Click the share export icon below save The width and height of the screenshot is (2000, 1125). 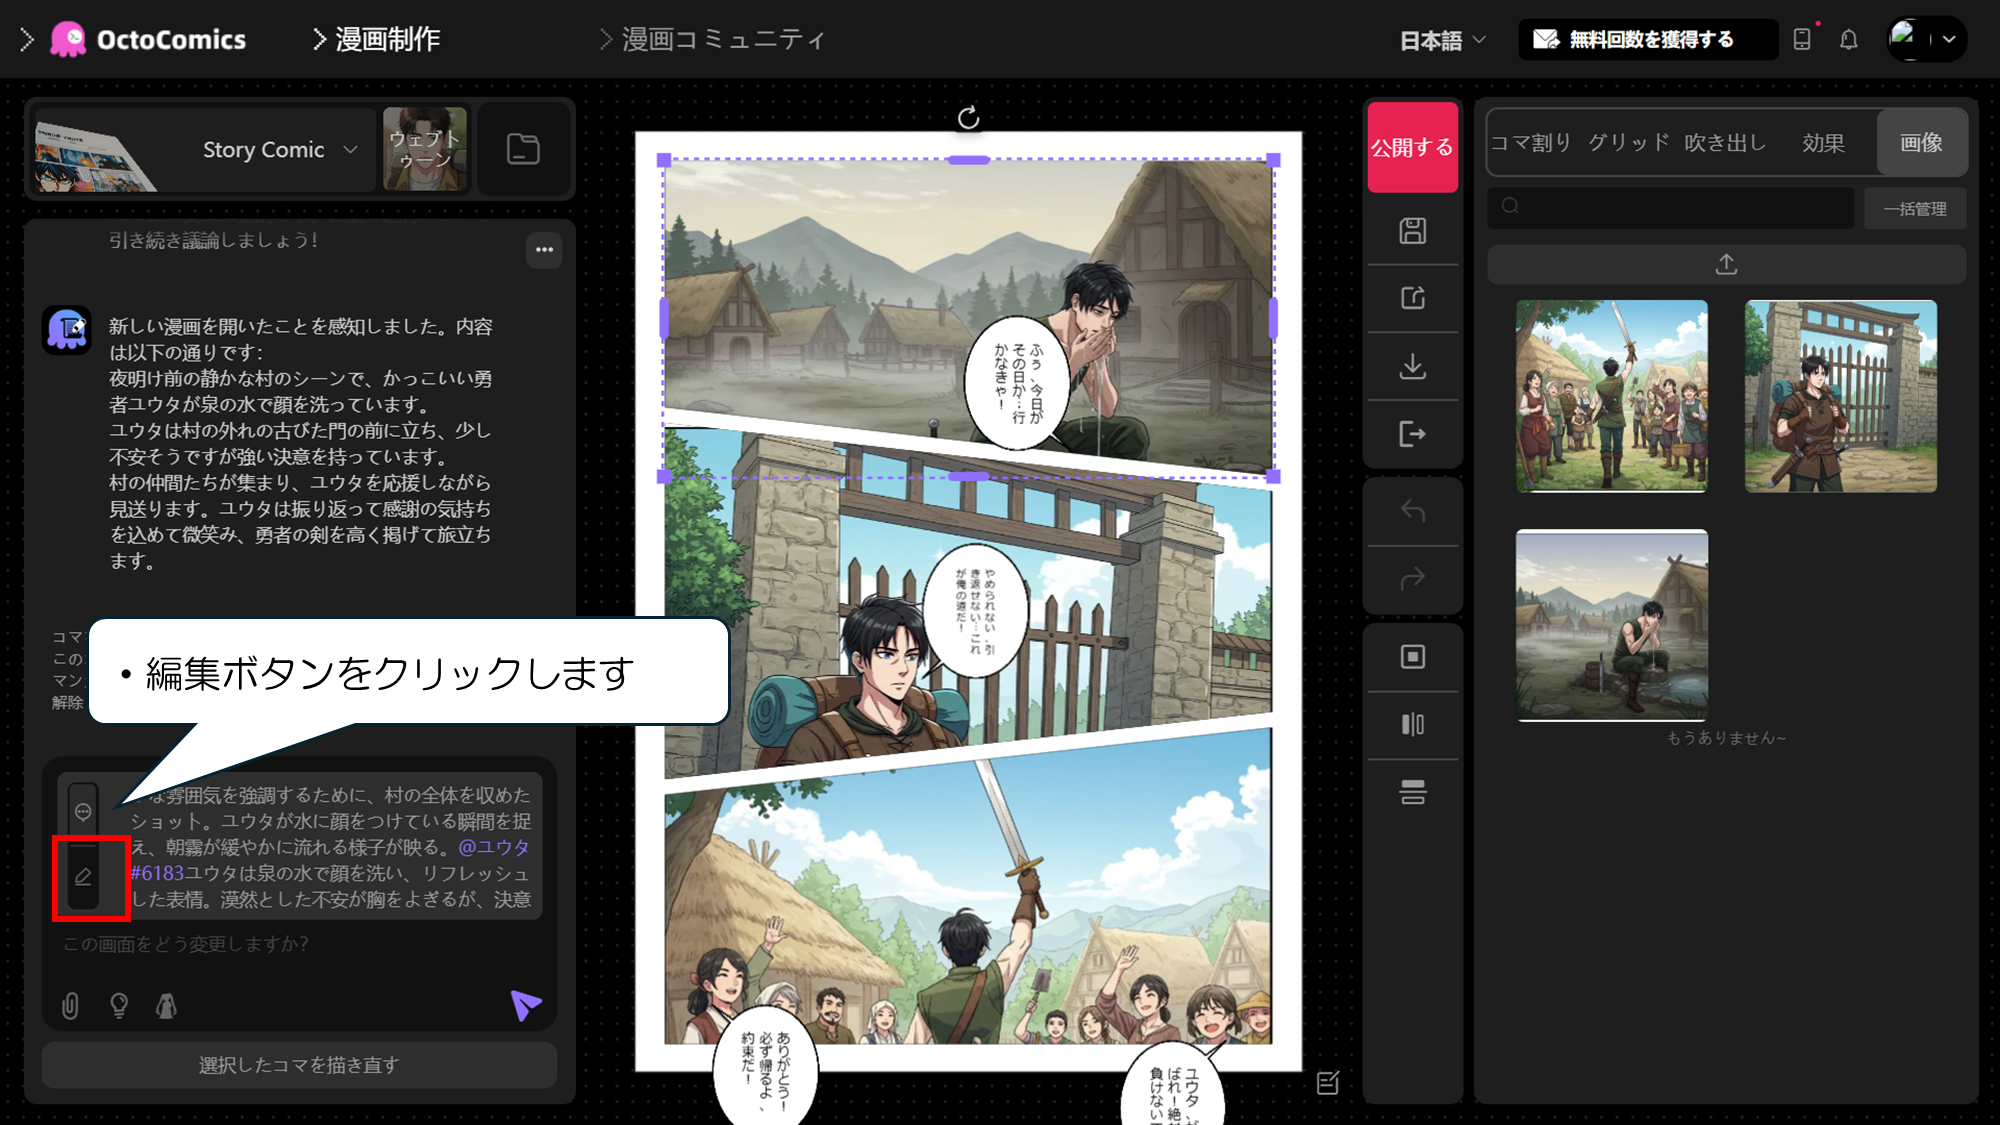1412,298
